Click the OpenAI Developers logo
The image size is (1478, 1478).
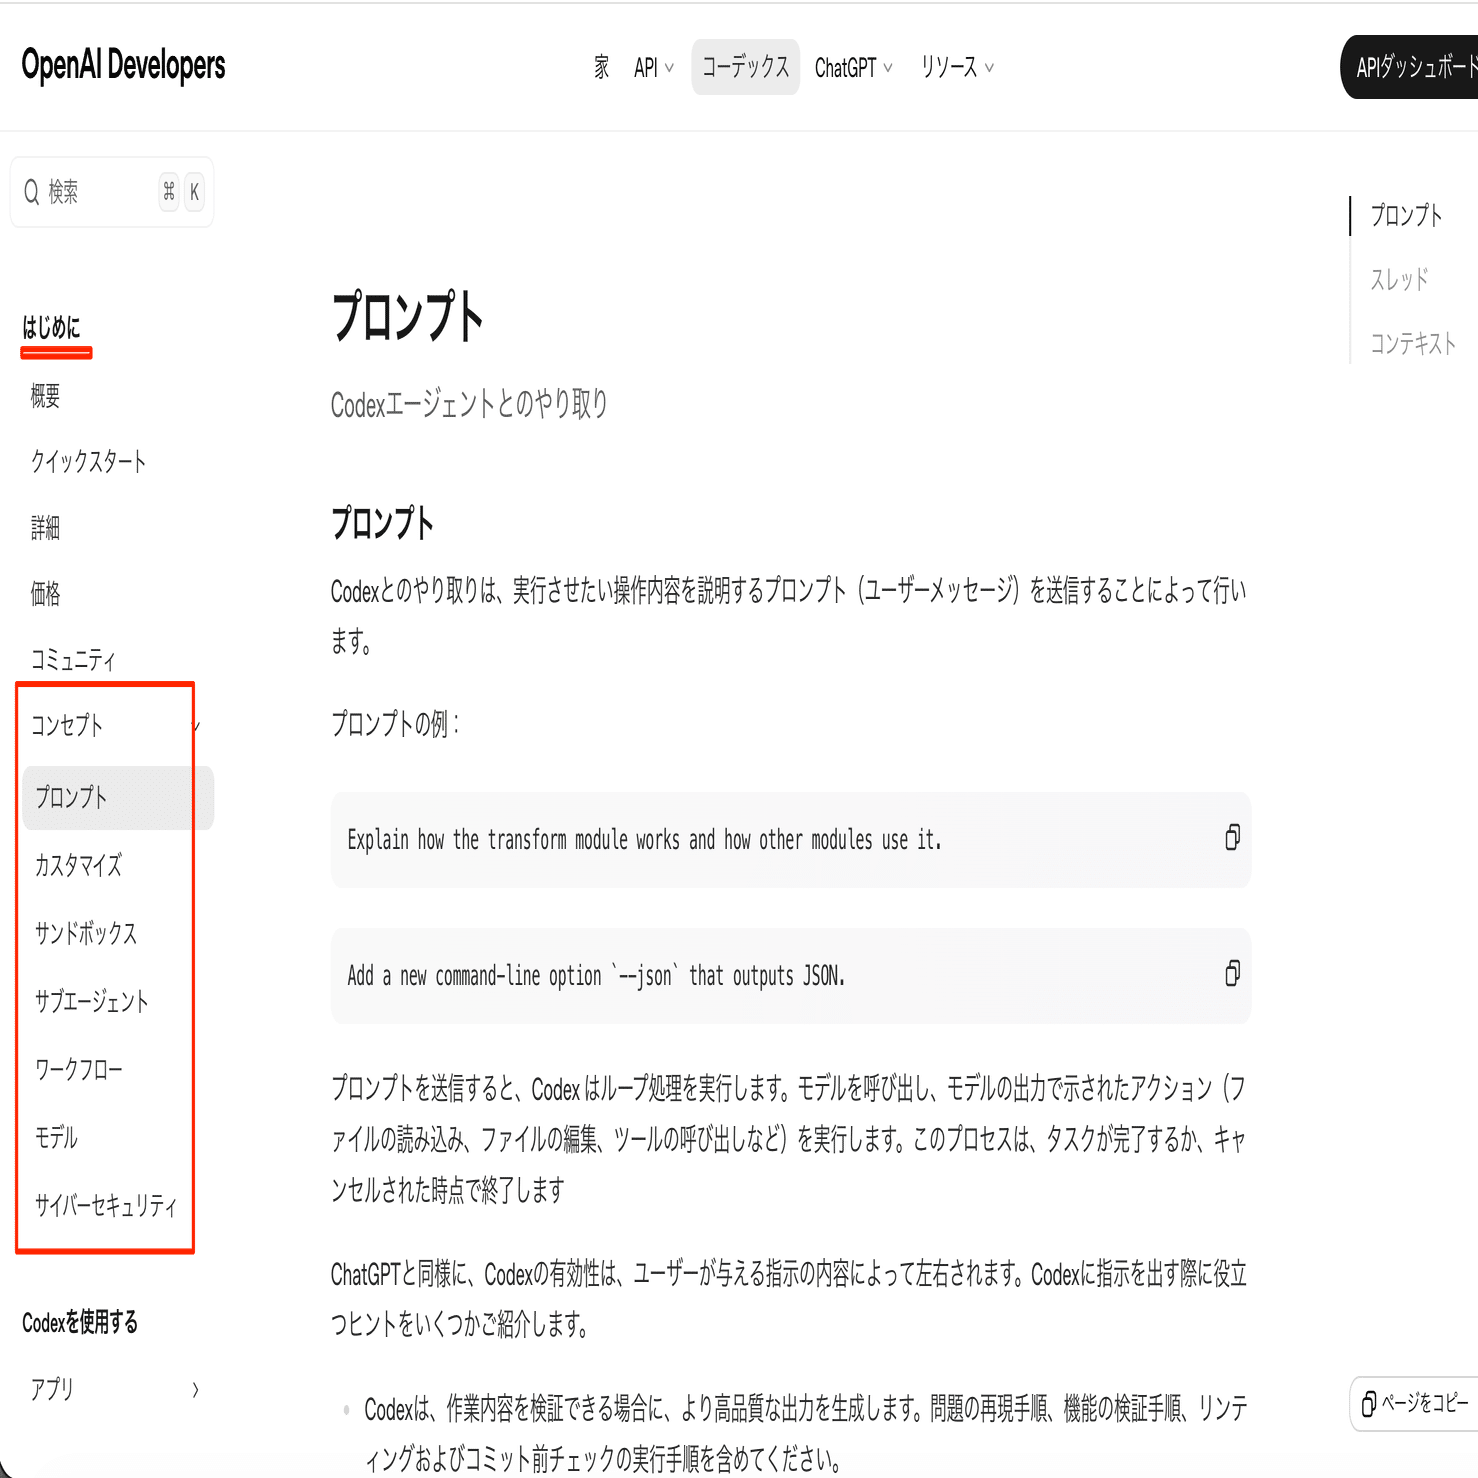pyautogui.click(x=123, y=65)
